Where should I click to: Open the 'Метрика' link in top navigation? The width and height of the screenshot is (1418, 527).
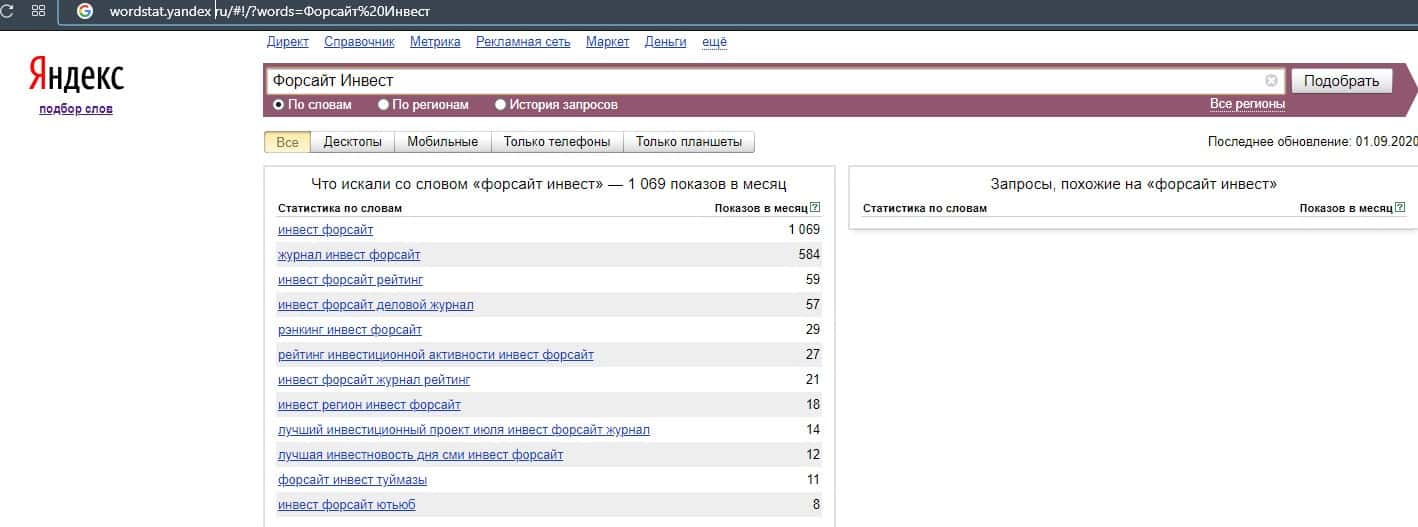(435, 42)
